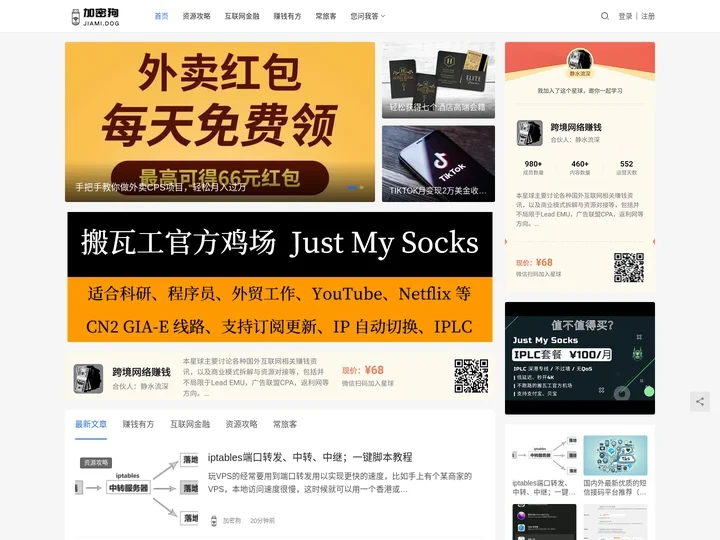
Task: Open the 常旅客 nav item
Action: (326, 16)
